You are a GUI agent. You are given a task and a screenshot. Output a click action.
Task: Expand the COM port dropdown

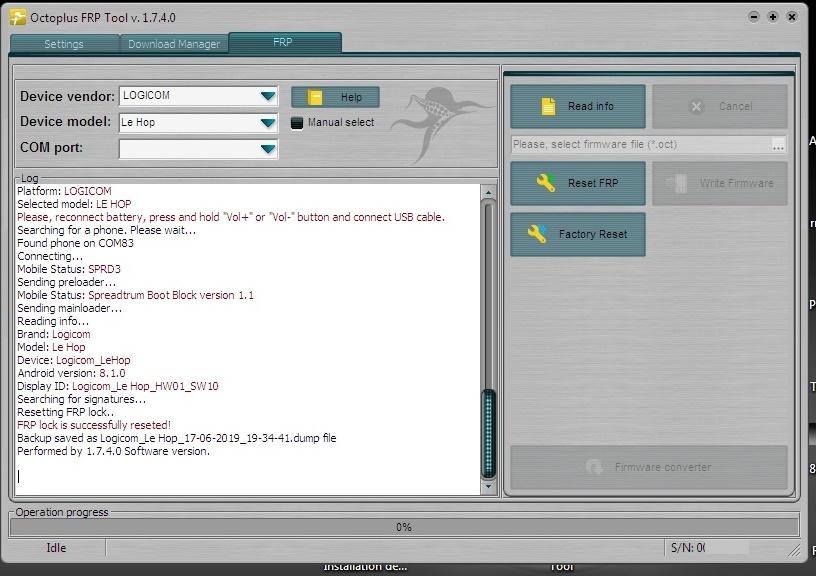pyautogui.click(x=267, y=149)
